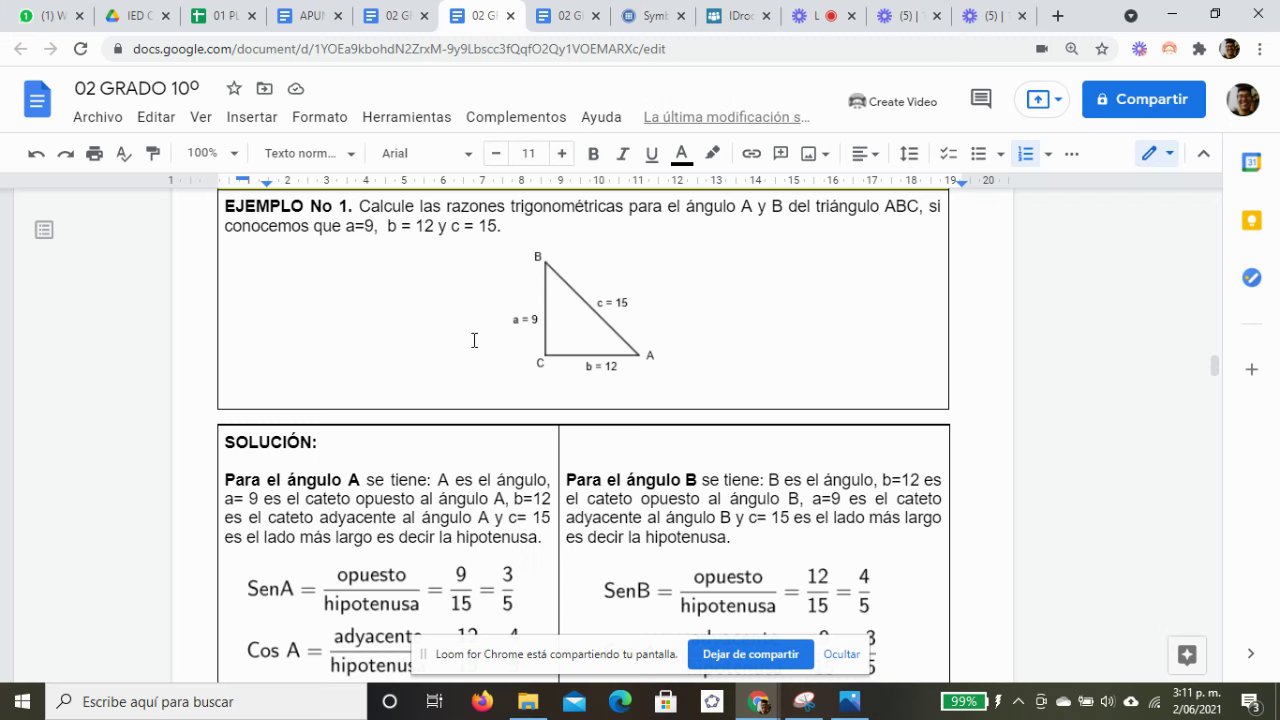Toggle bold formatting
Image resolution: width=1280 pixels, height=720 pixels.
click(593, 153)
